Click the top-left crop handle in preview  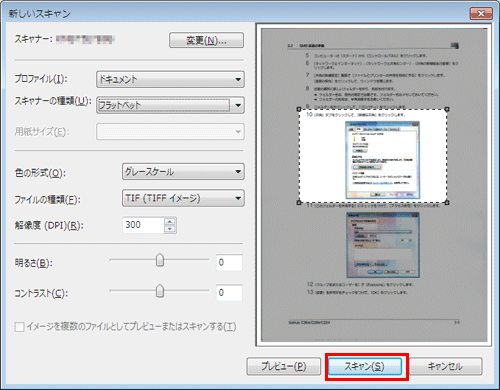[299, 109]
